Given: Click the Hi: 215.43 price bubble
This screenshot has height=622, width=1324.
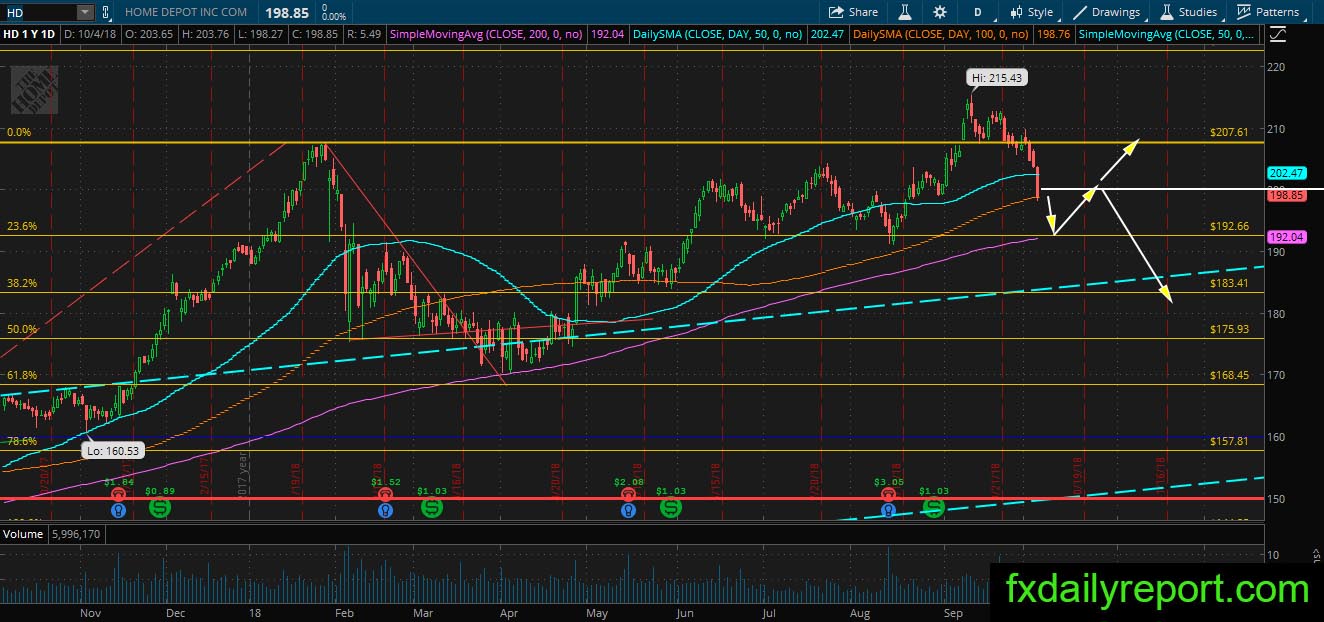Looking at the screenshot, I should [x=997, y=77].
